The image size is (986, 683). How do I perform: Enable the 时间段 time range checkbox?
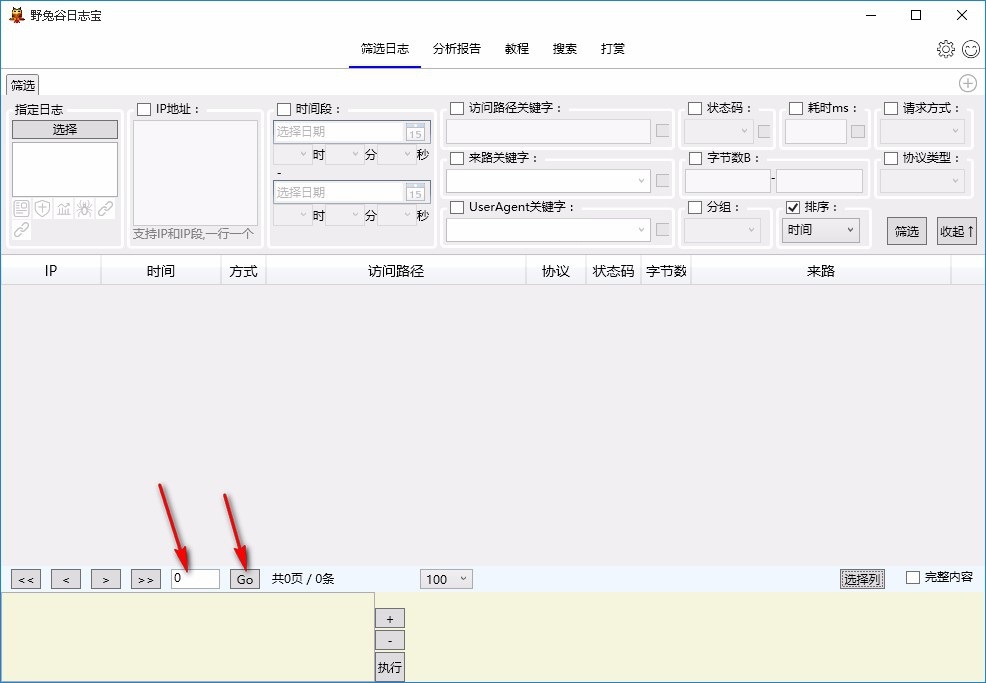tap(284, 109)
